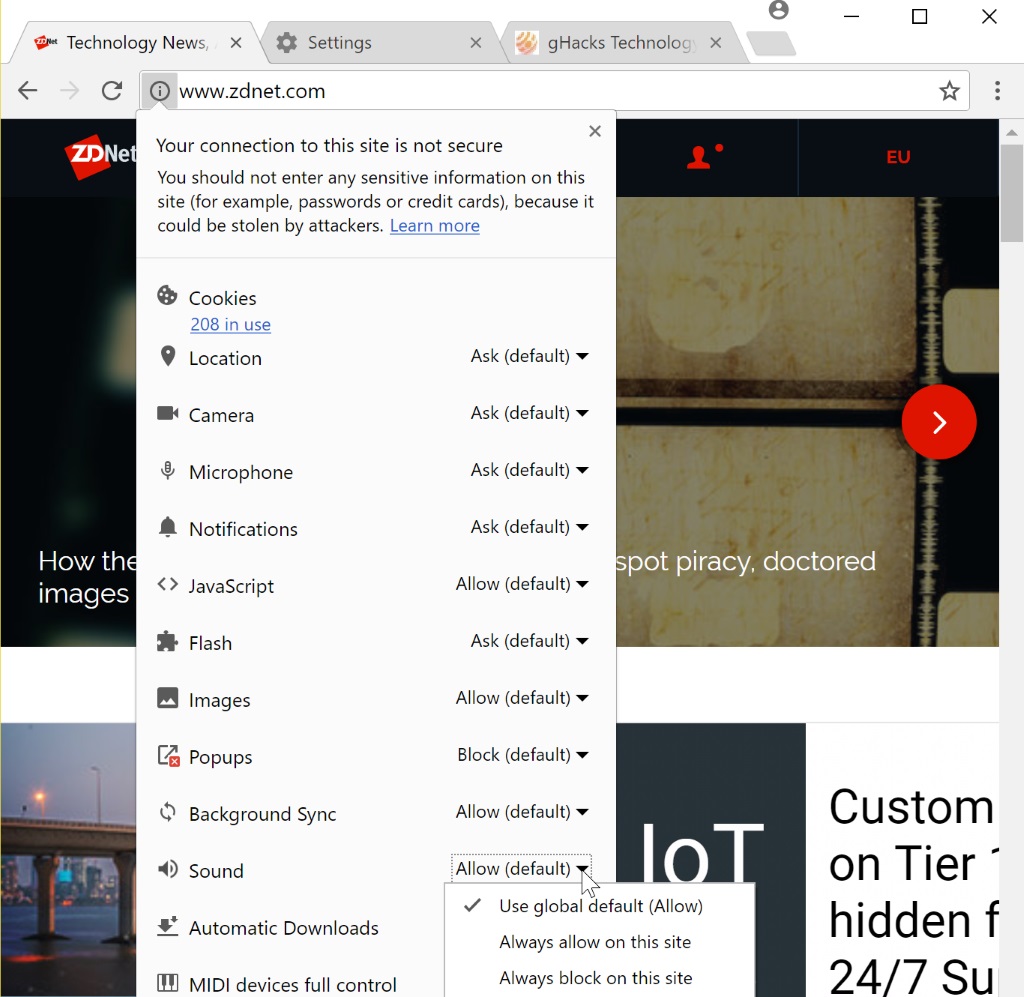This screenshot has height=997, width=1024.
Task: Click 'Your connection to this site is not secure'
Action: [329, 146]
